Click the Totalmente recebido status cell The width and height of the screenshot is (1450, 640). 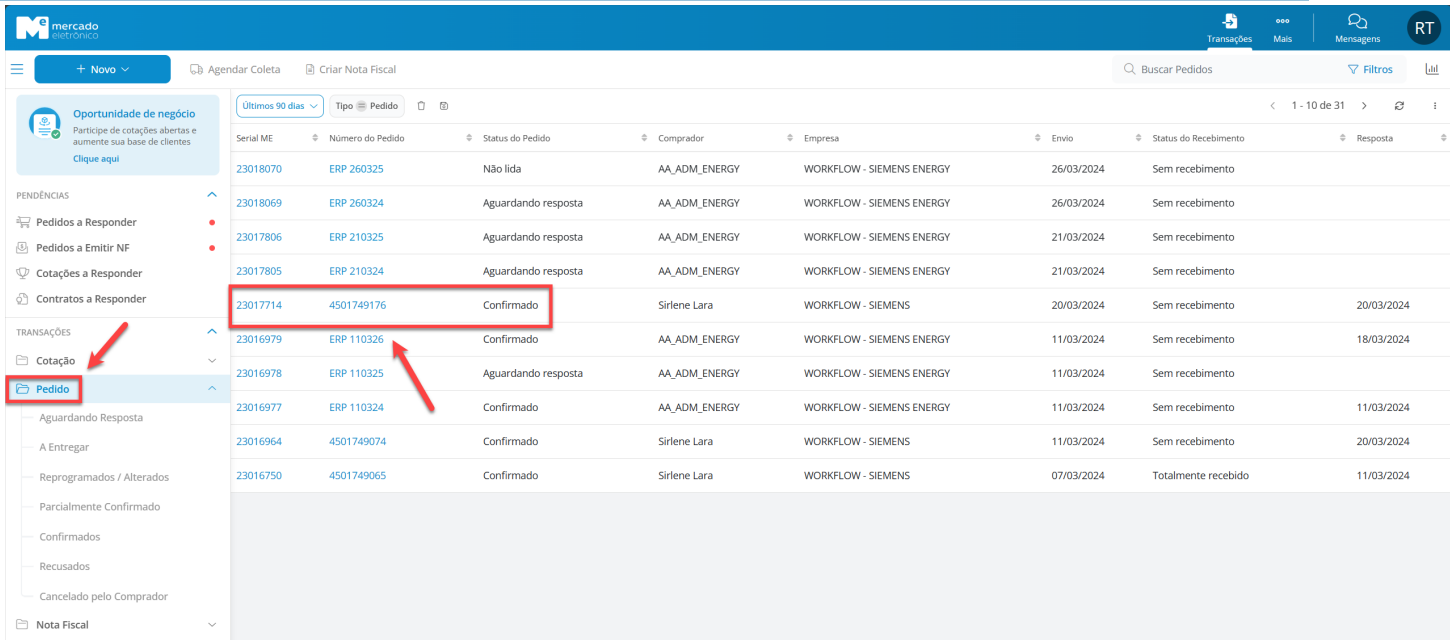click(1201, 475)
